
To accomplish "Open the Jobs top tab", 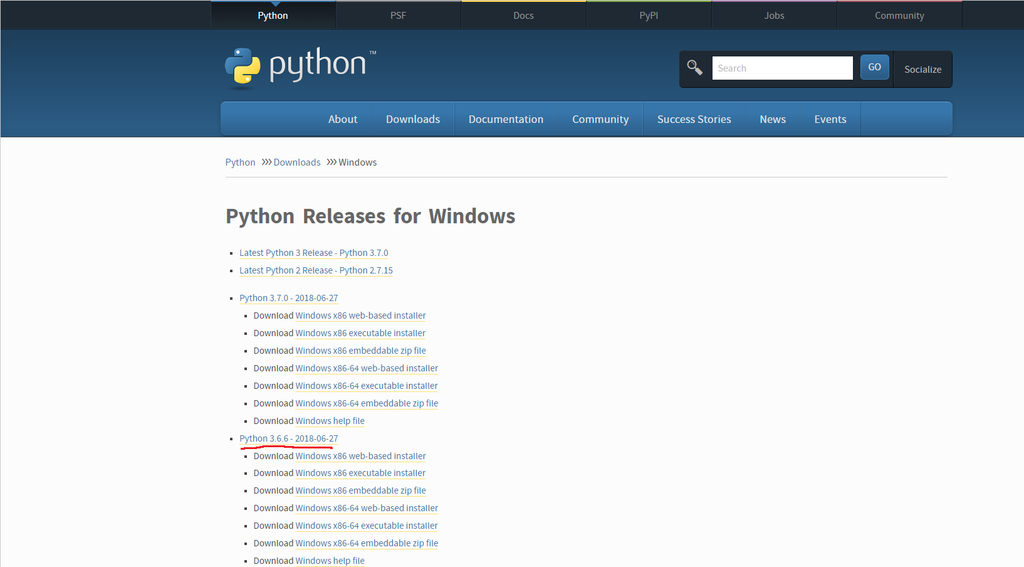I will point(774,15).
